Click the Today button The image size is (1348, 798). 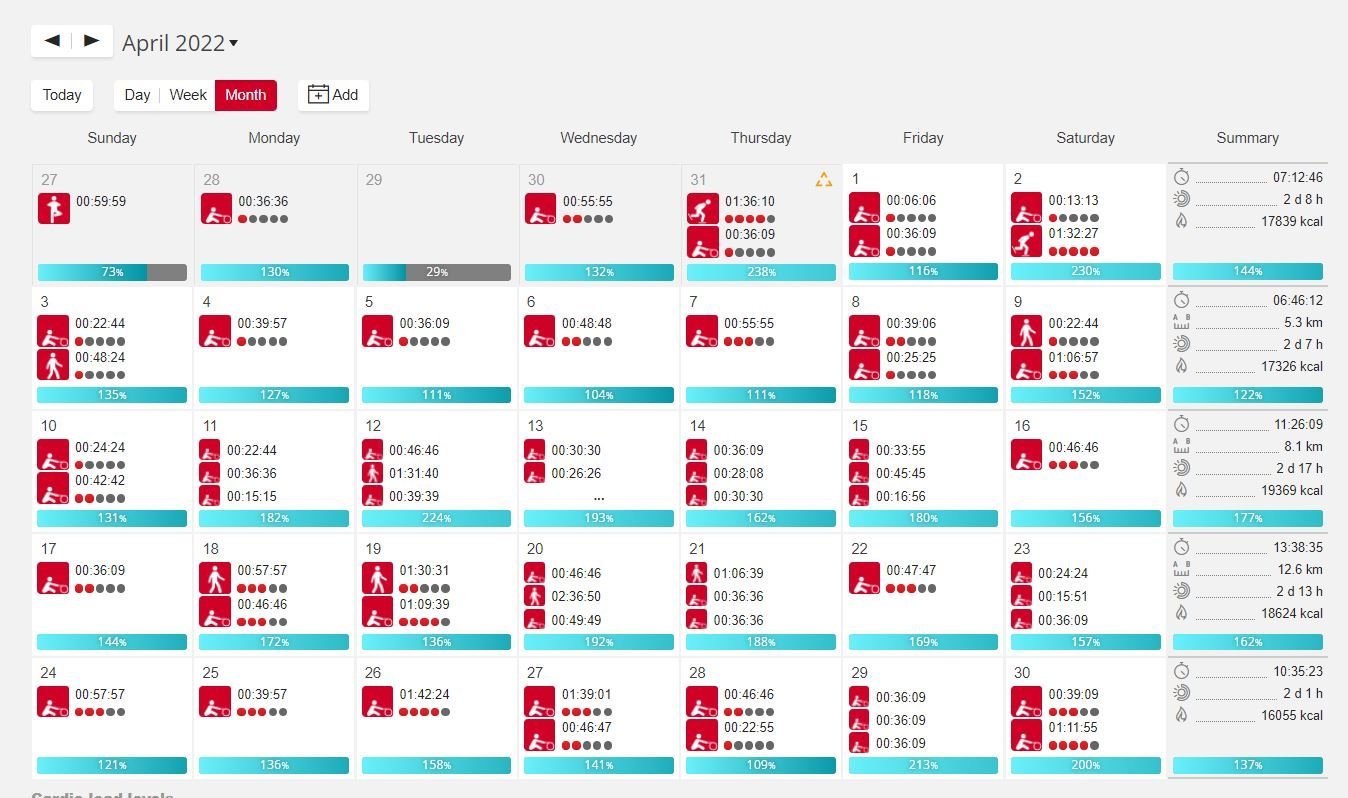62,95
